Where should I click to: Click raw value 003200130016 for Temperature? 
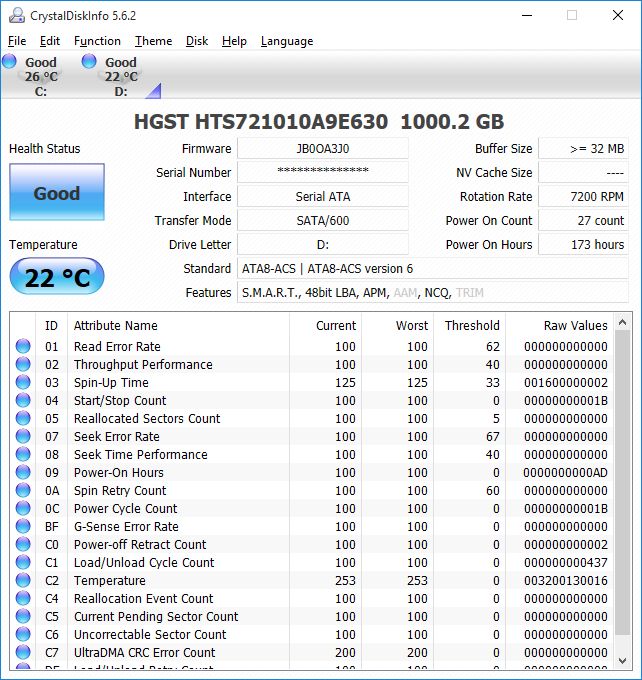point(566,580)
